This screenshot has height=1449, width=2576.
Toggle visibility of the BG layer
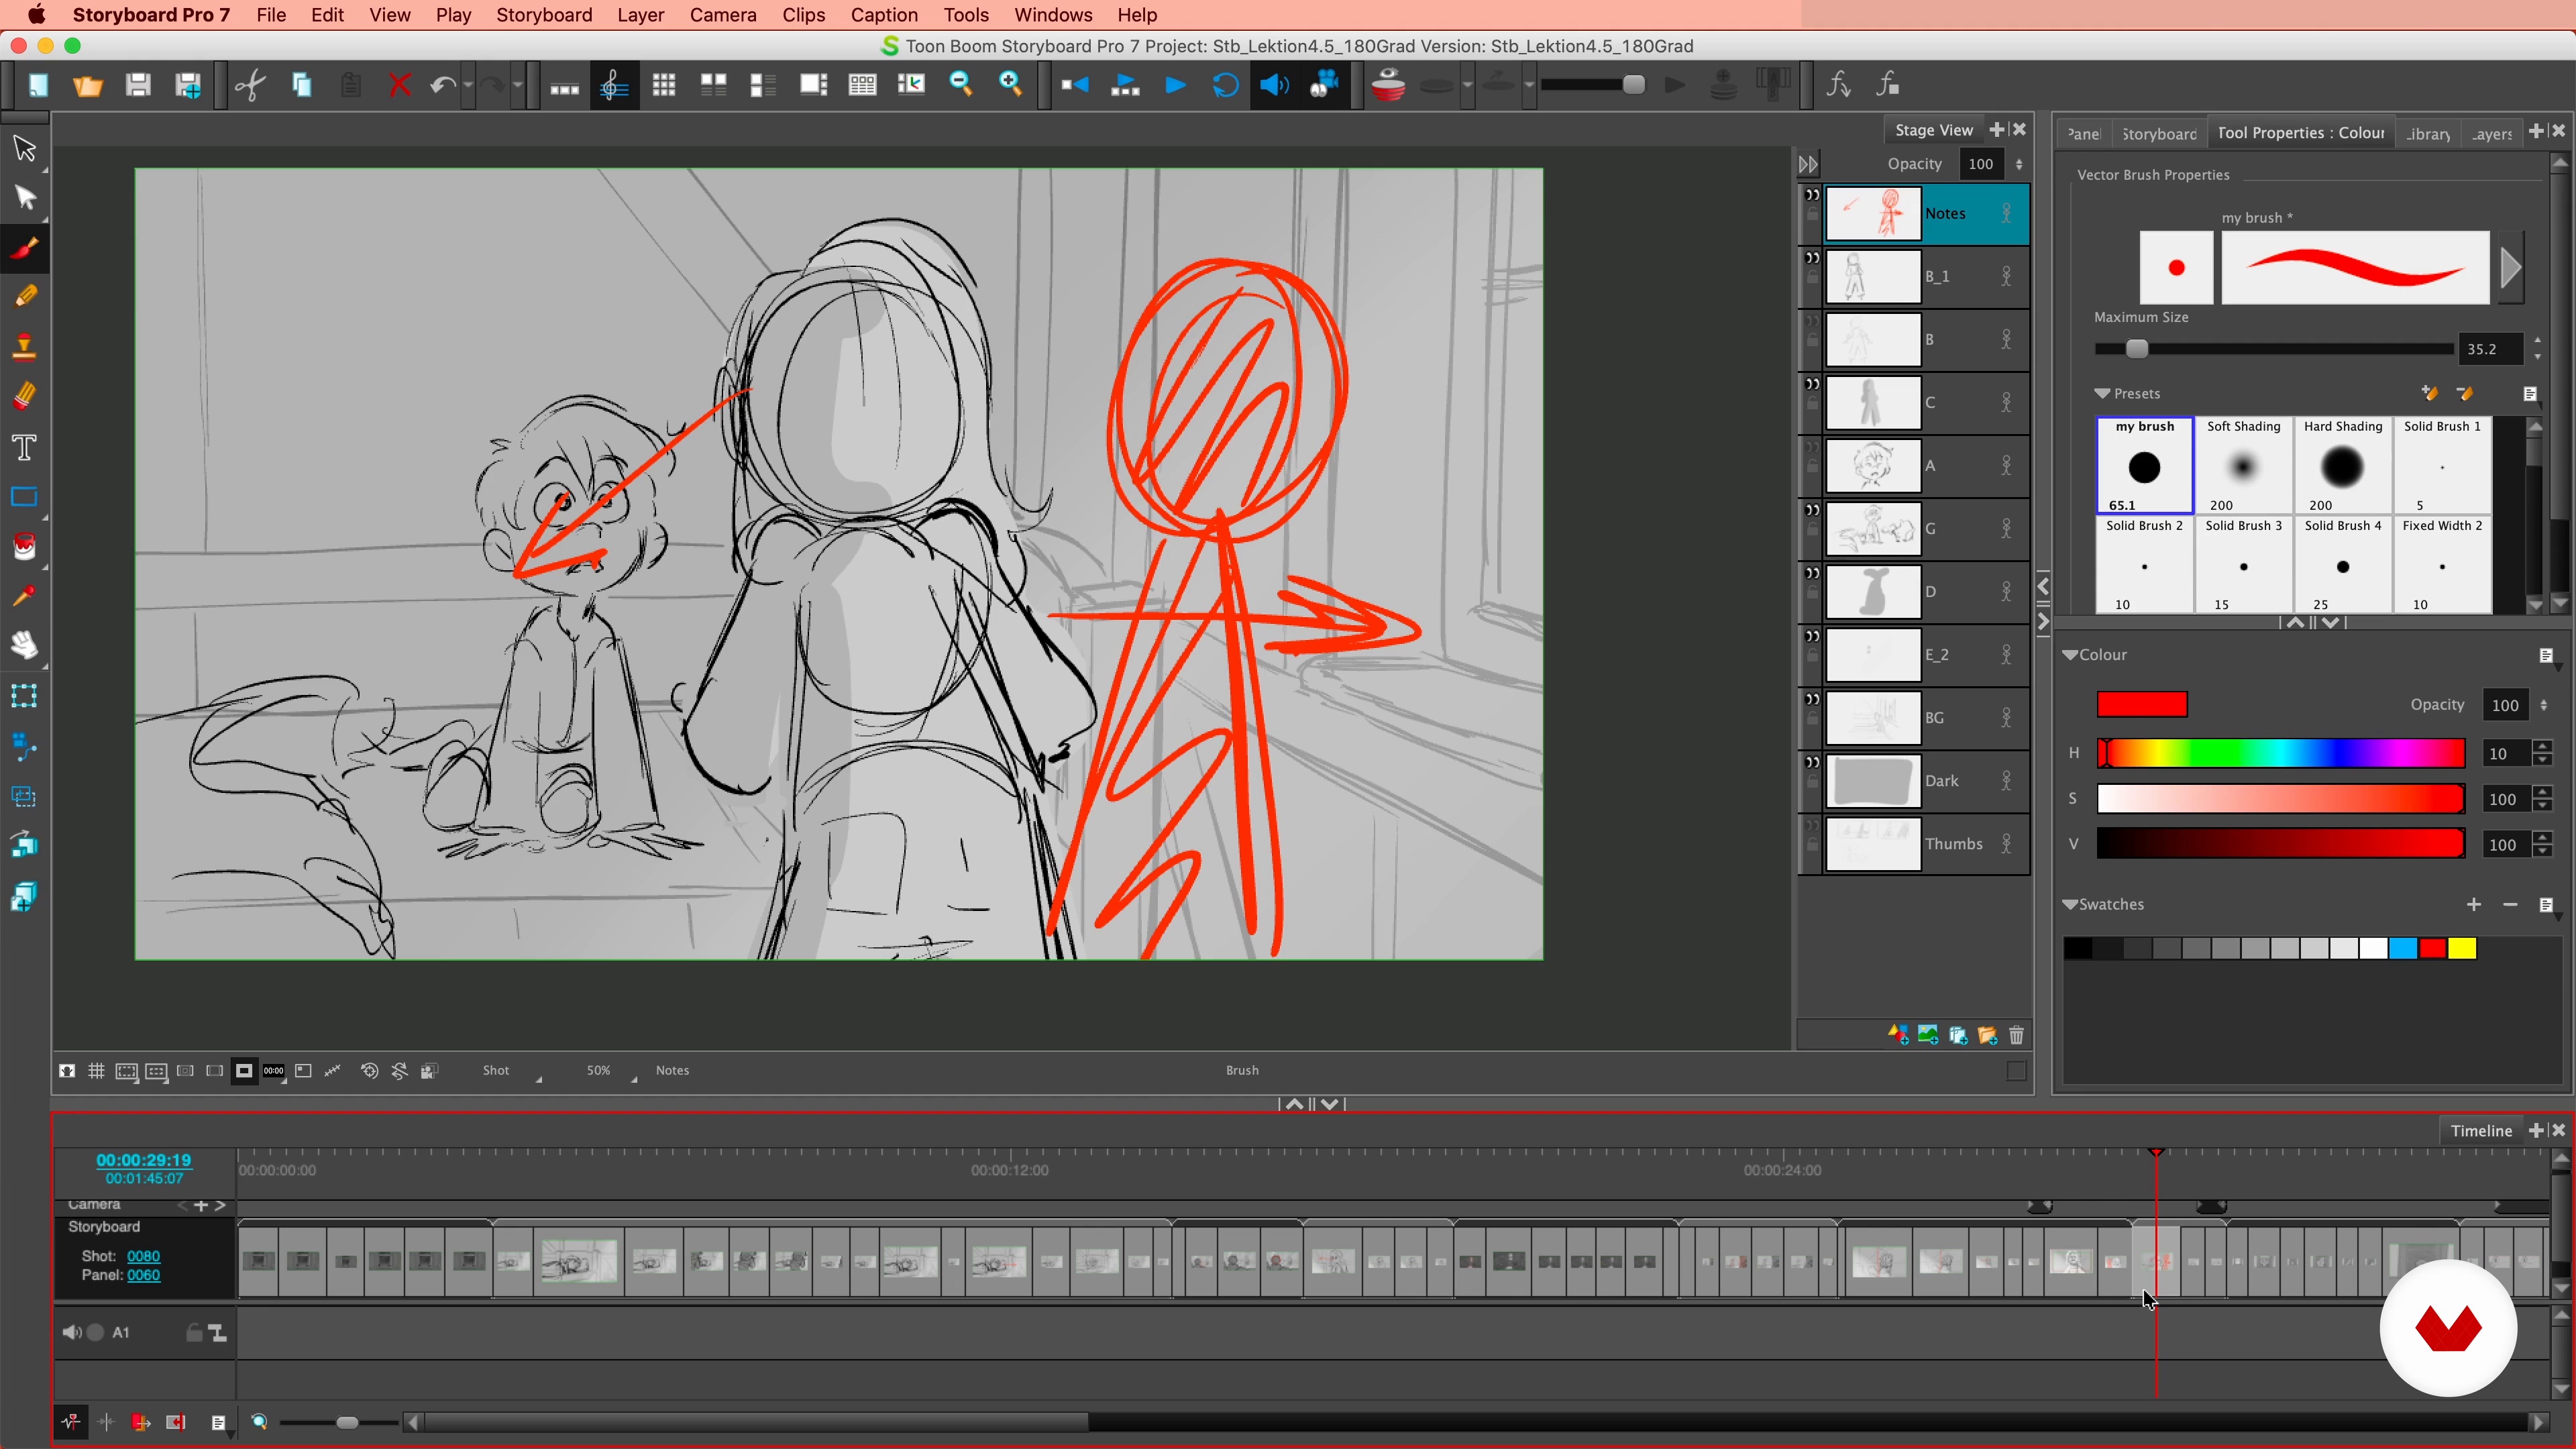[x=1812, y=698]
